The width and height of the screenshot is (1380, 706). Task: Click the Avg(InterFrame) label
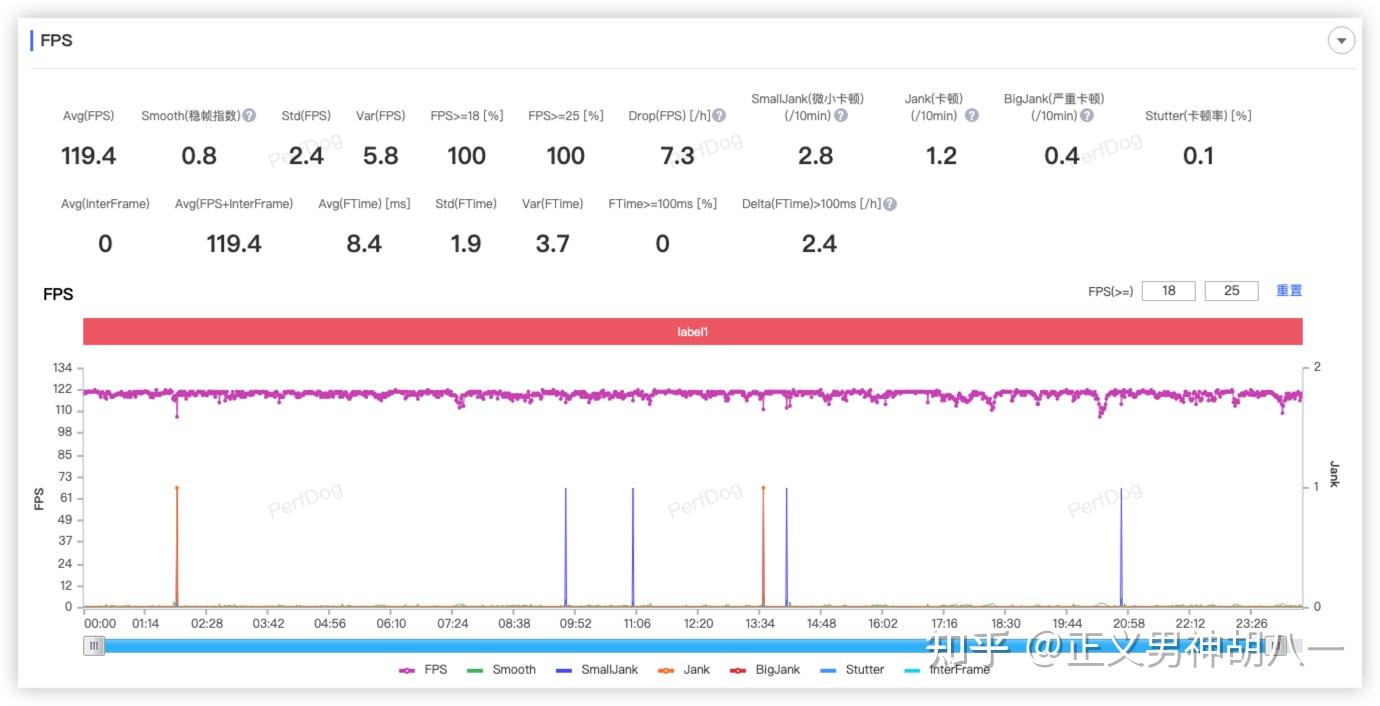(105, 204)
